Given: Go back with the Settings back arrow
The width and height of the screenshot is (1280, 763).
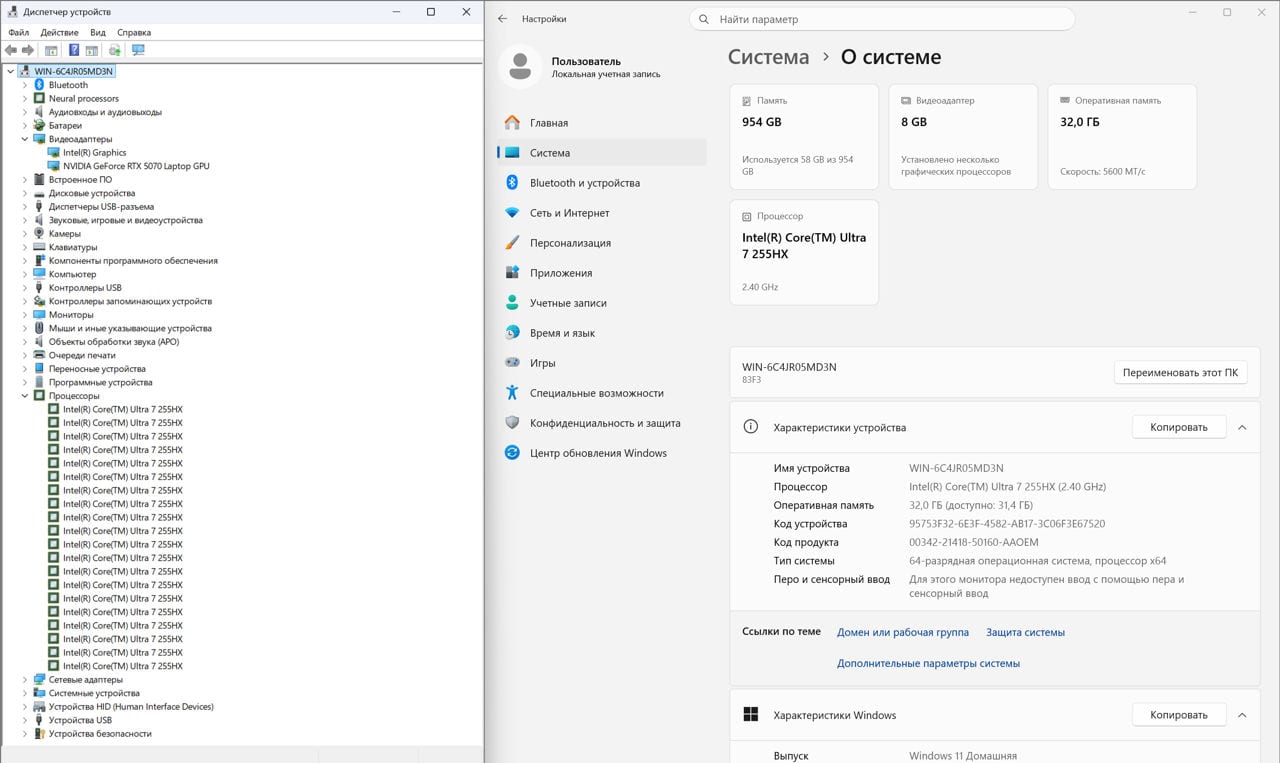Looking at the screenshot, I should 503,19.
